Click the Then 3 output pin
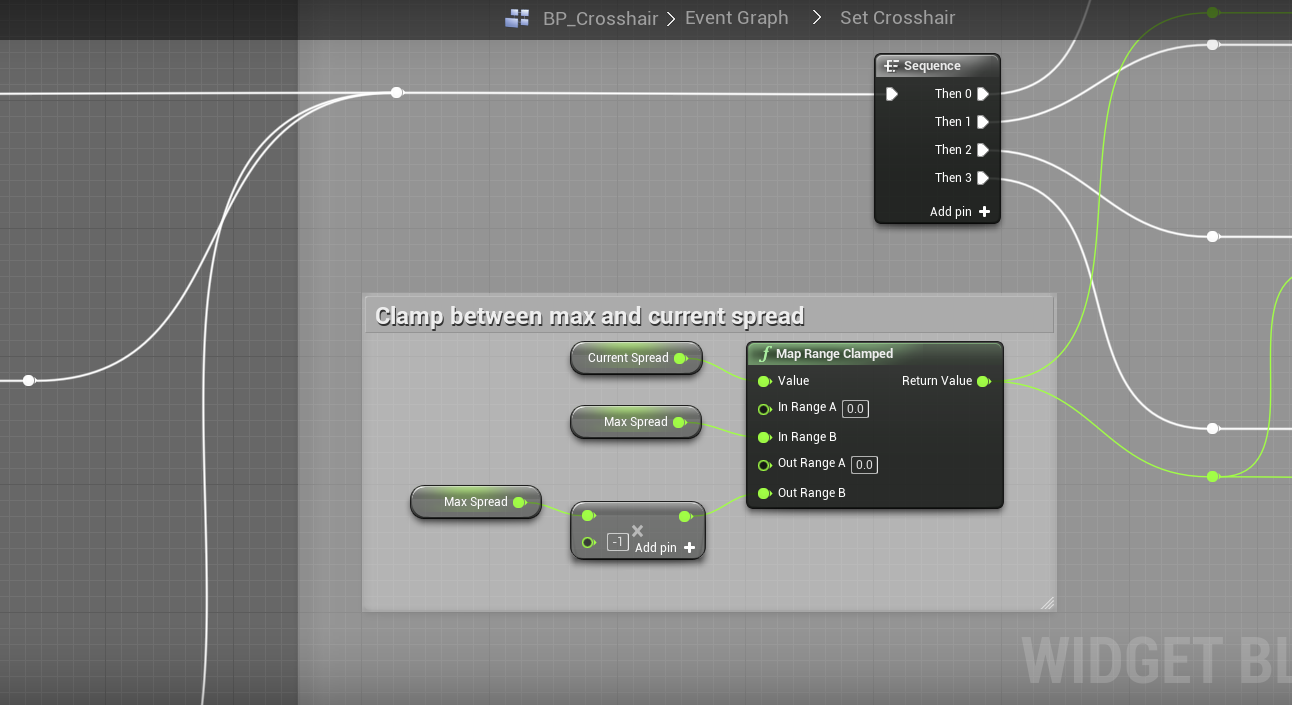Image resolution: width=1292 pixels, height=705 pixels. point(983,178)
